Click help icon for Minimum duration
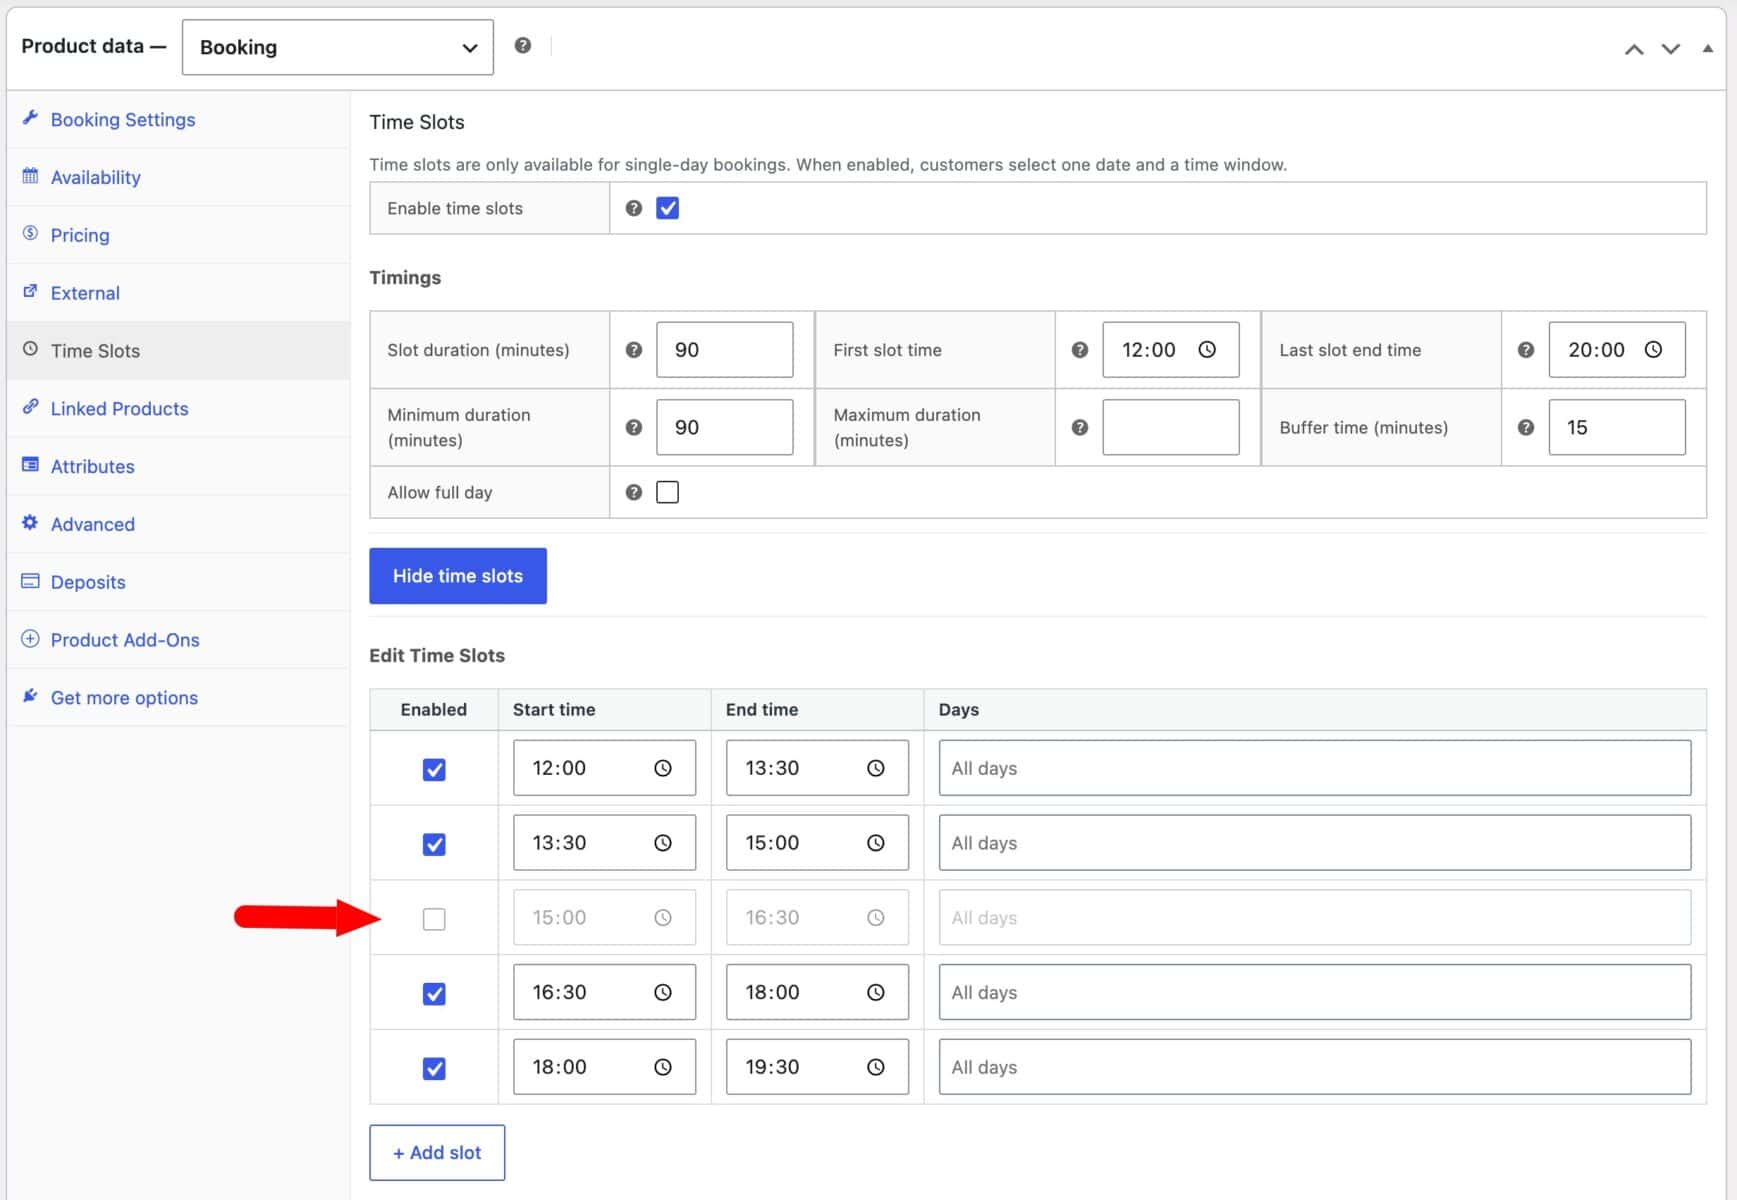The width and height of the screenshot is (1737, 1200). tap(634, 427)
